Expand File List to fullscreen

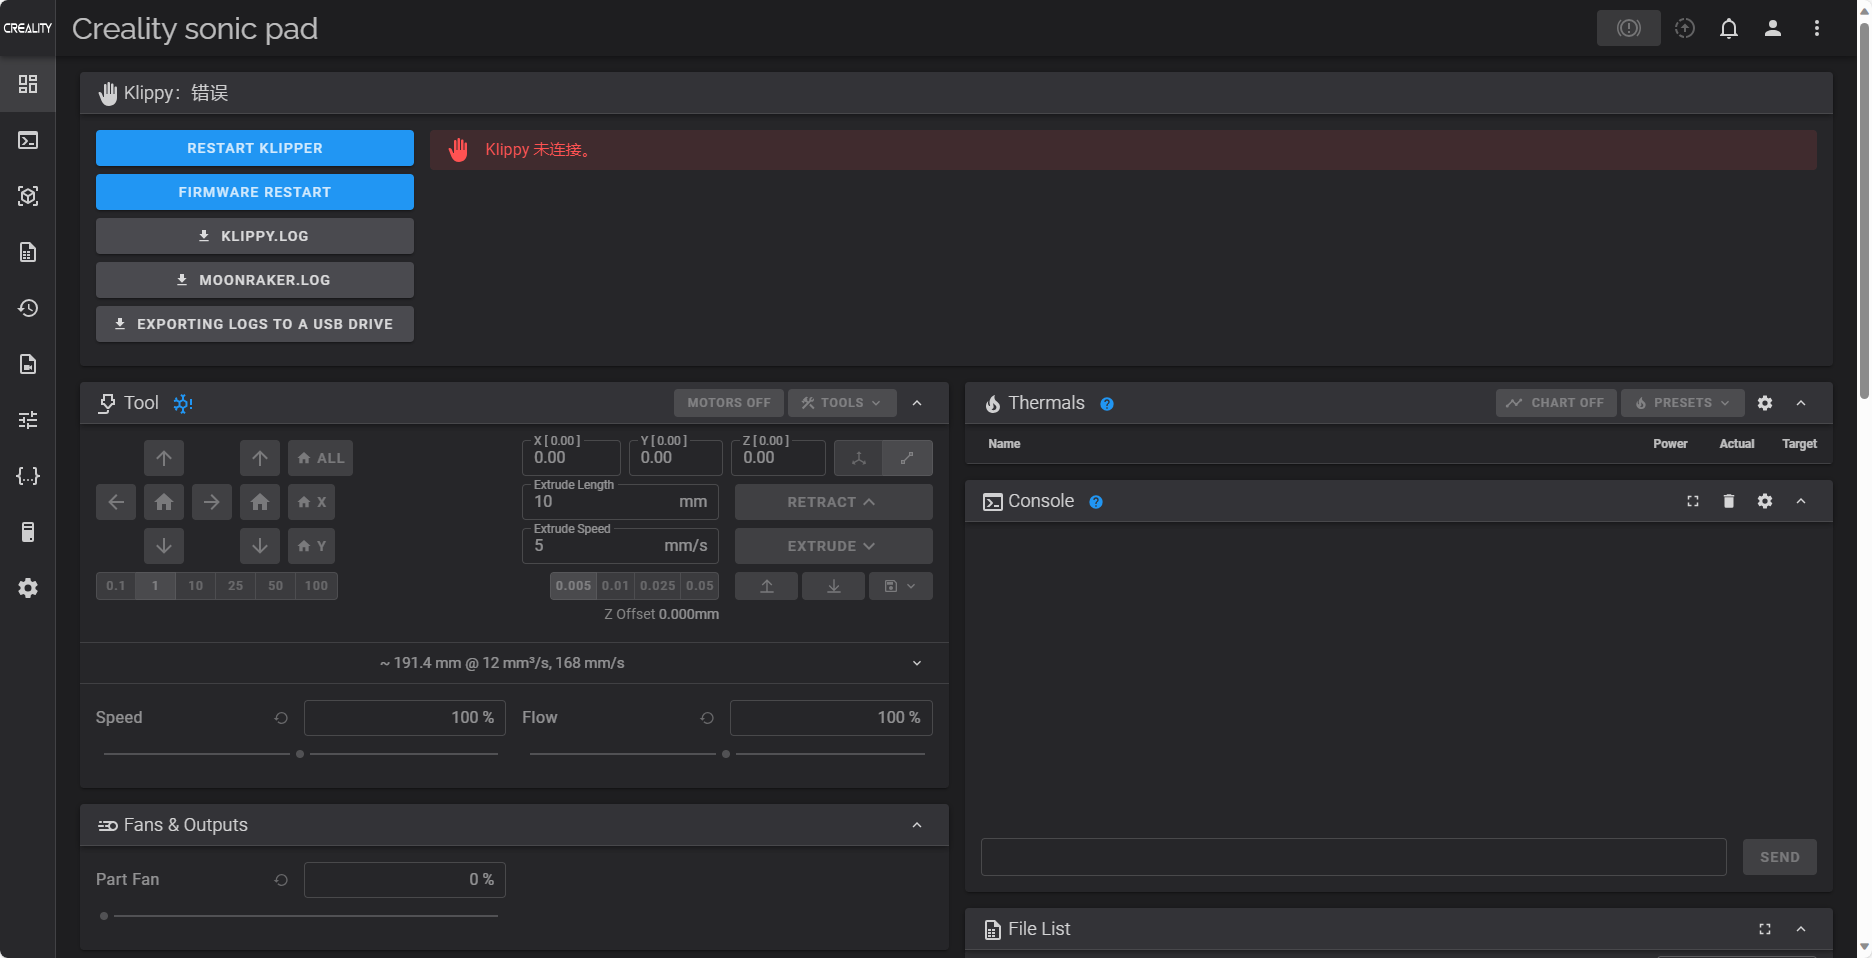[1765, 929]
